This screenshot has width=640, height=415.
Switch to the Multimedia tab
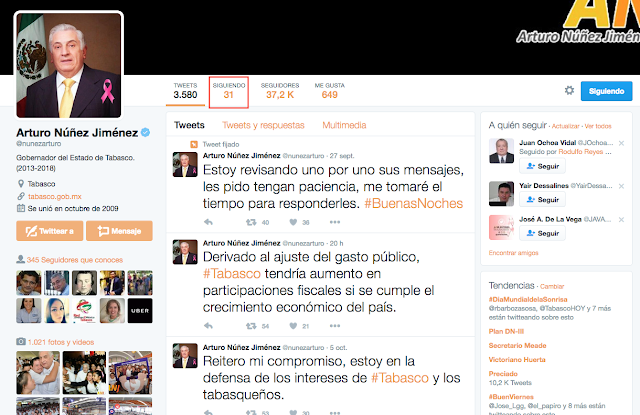[344, 125]
